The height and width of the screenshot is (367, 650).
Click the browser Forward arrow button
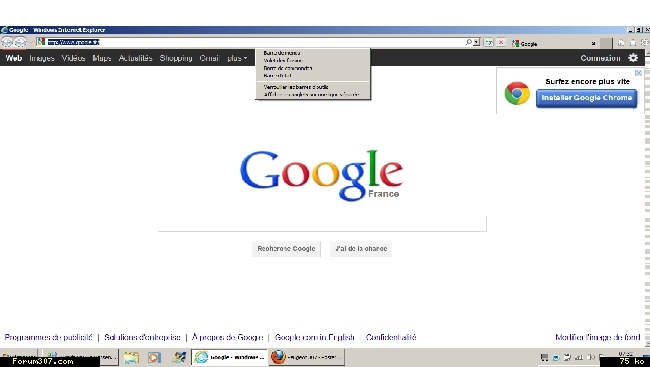[x=20, y=42]
